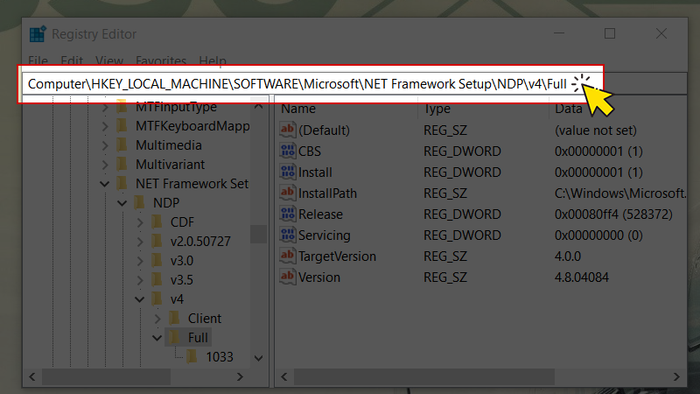Collapse the NET Framework Setup key

click(x=104, y=184)
